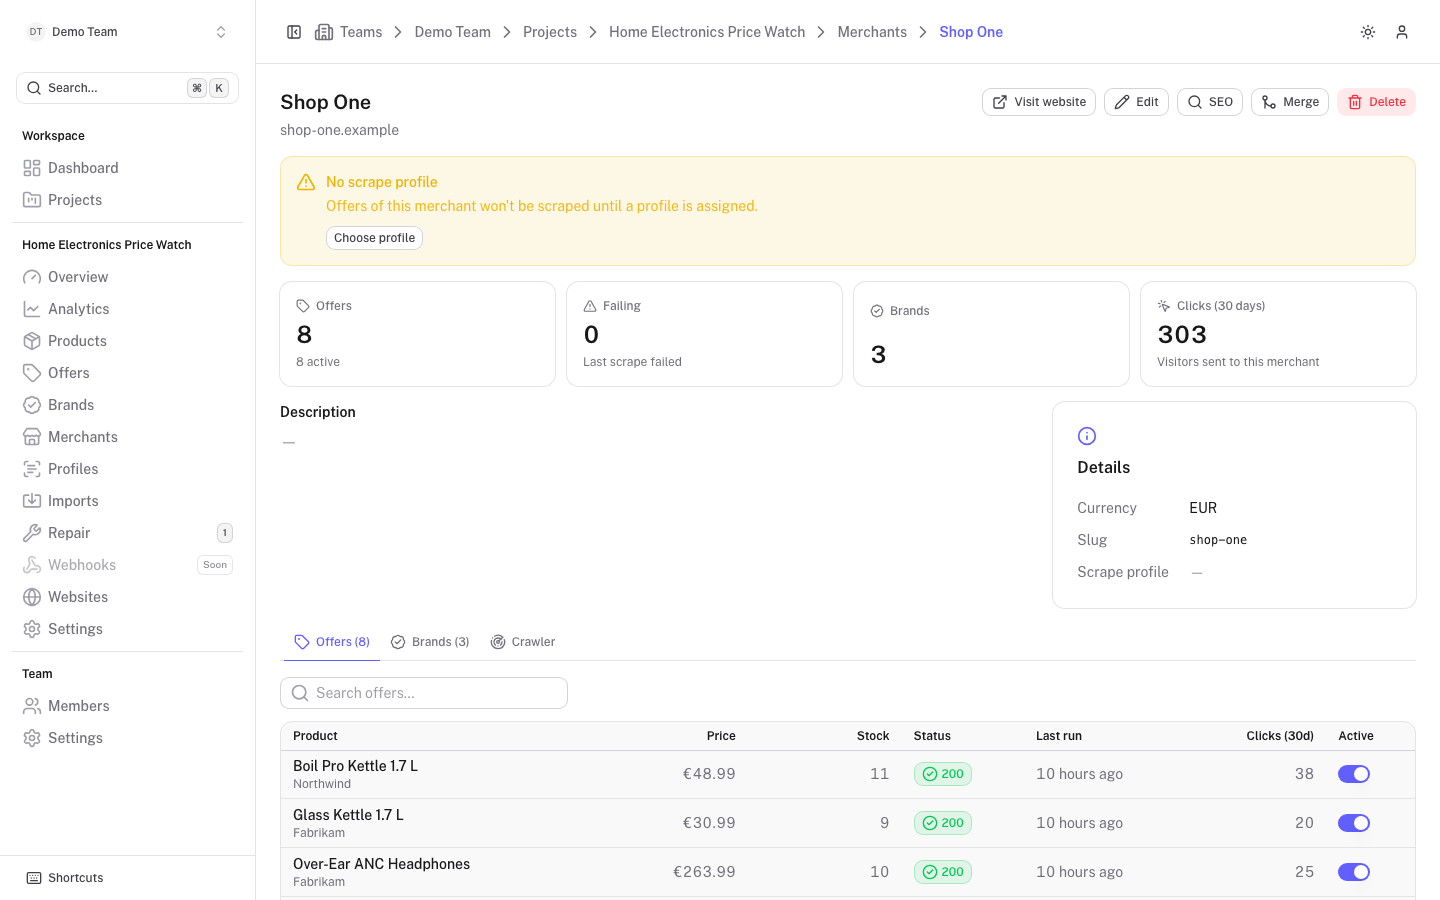Click the Products box icon
Viewport: 1440px width, 900px height.
pos(32,341)
